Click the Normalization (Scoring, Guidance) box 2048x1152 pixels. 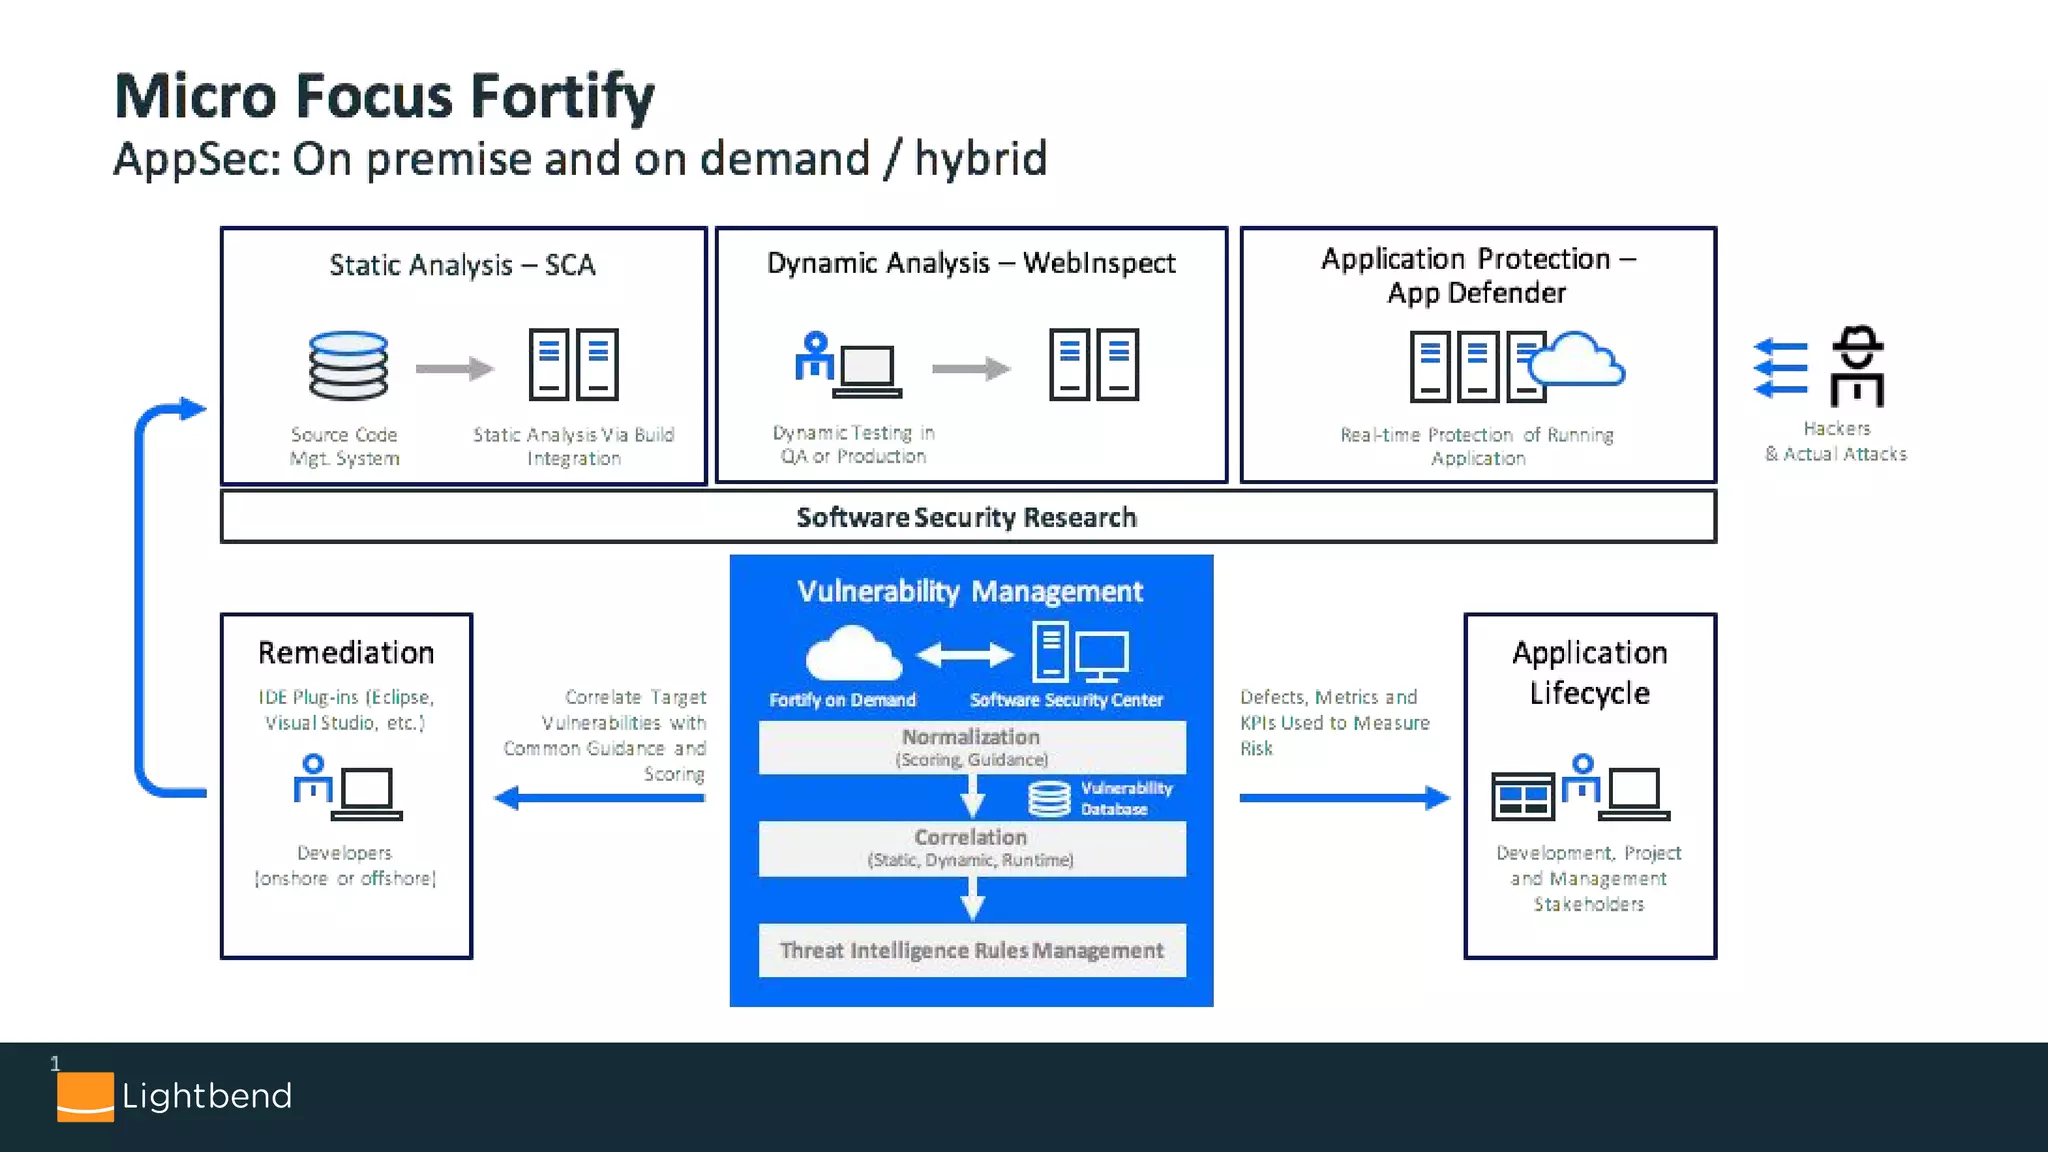tap(971, 747)
